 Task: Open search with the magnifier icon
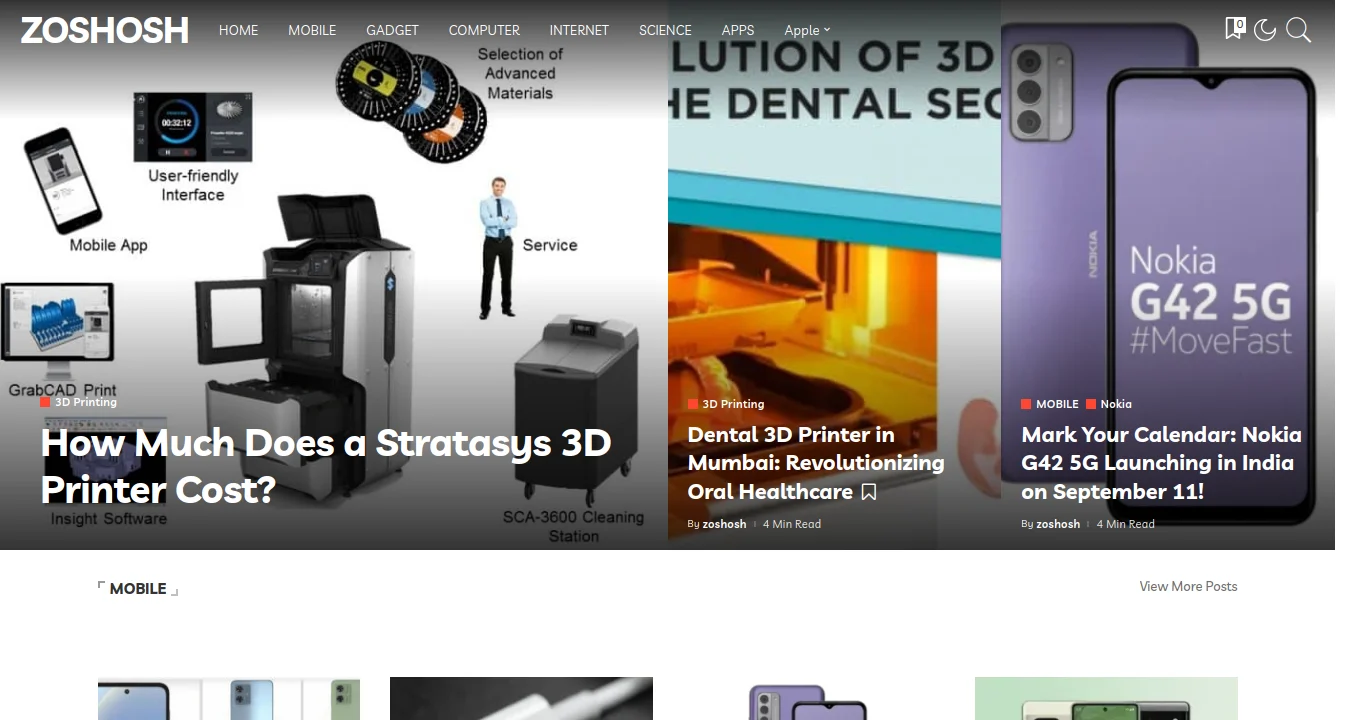1298,30
